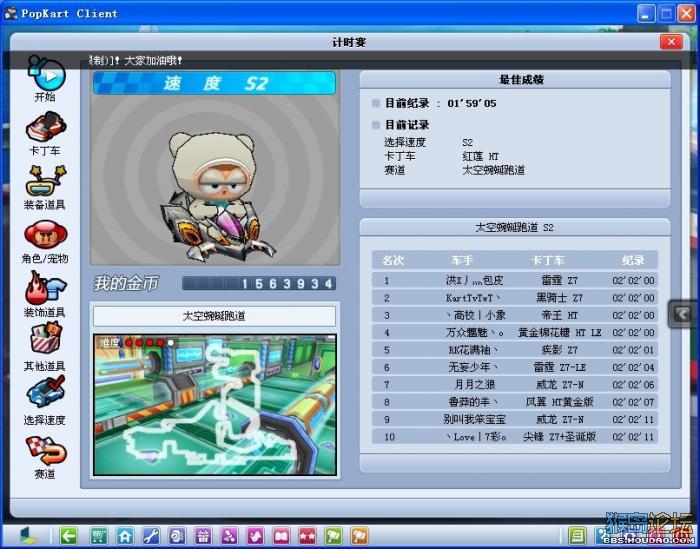Select rank 8 row with 凤翼 HT黄金版

coord(515,402)
